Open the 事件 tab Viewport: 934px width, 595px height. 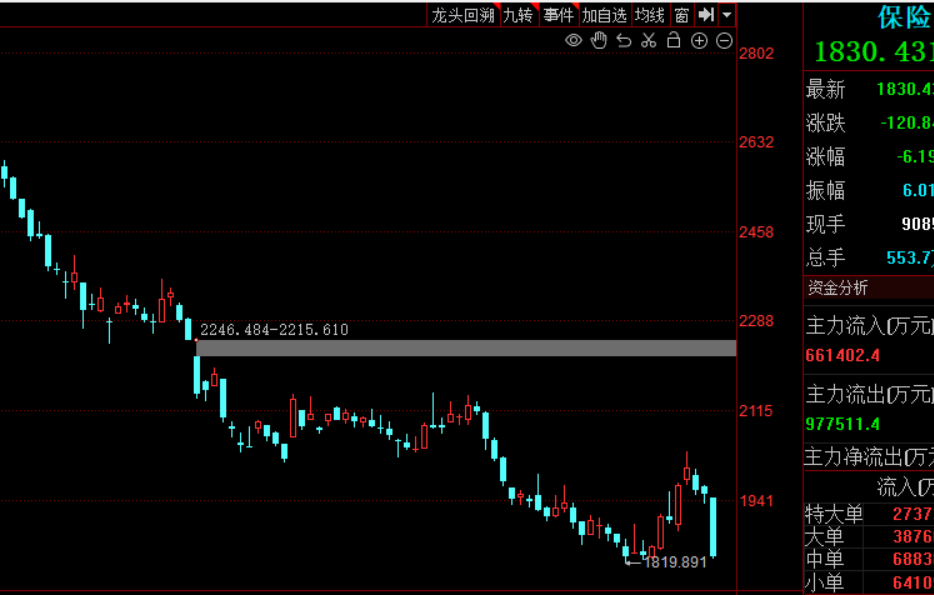(559, 15)
